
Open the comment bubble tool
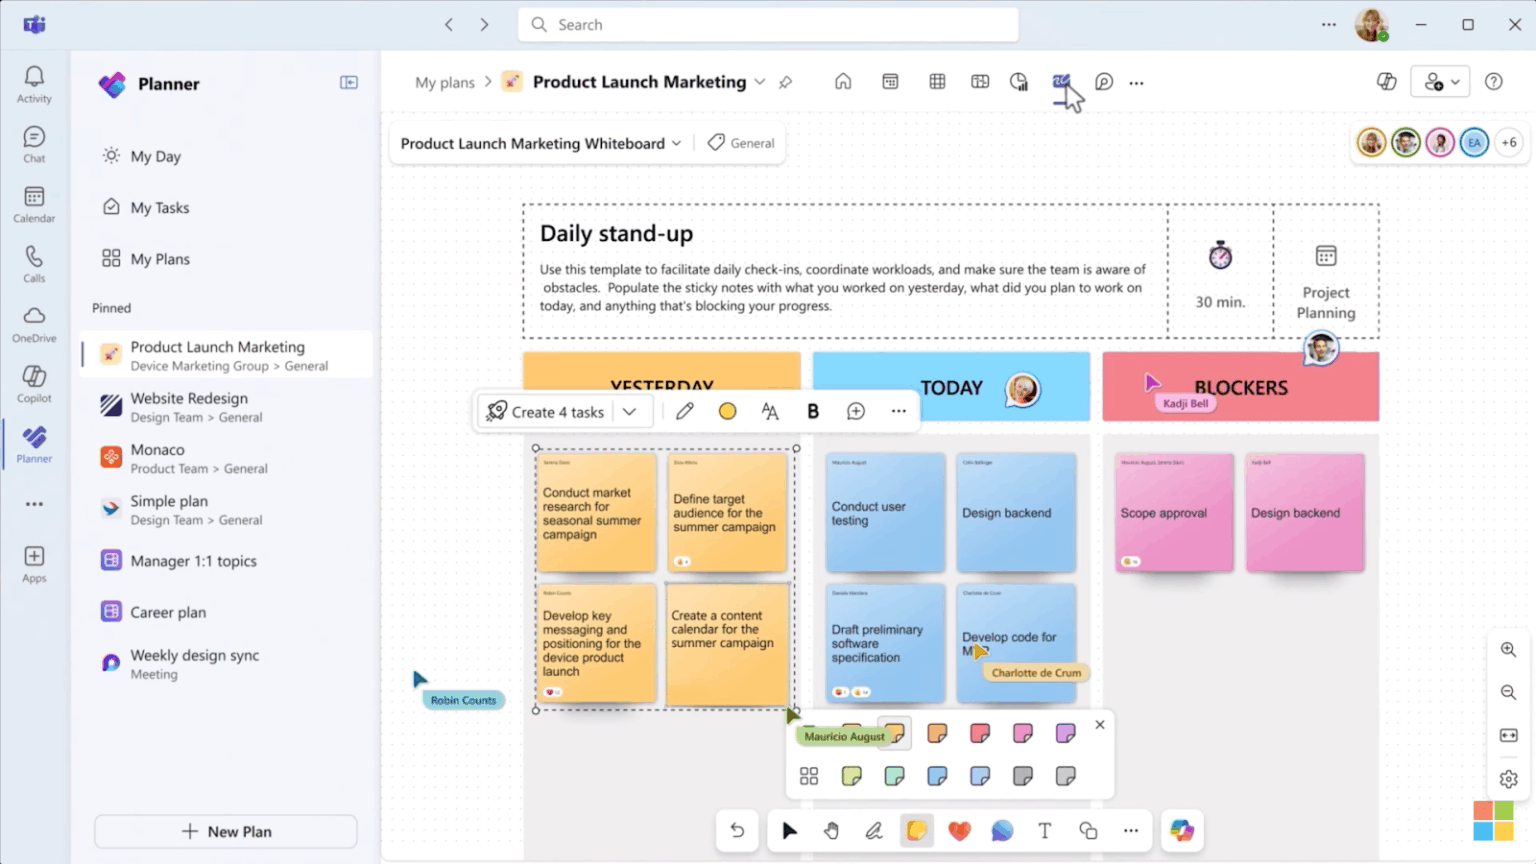1001,830
